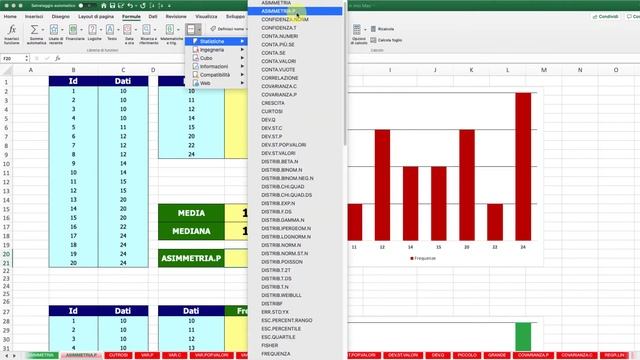Screen dimensions: 640x360
Task: Expand the Opzioni di calcolo dropdown arrow
Action: (365, 29)
